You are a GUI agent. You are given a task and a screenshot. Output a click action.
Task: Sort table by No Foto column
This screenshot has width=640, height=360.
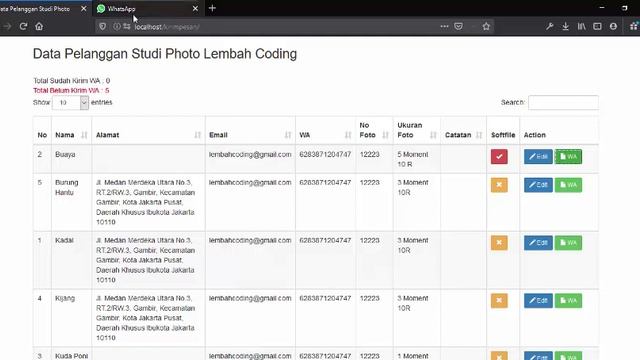click(374, 130)
